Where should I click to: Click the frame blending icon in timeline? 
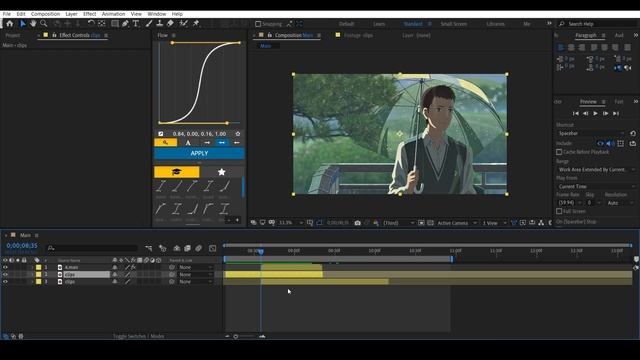(187, 248)
